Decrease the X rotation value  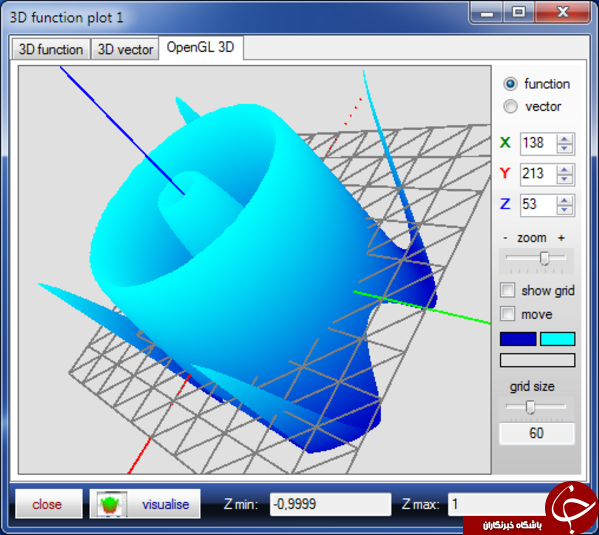[564, 149]
